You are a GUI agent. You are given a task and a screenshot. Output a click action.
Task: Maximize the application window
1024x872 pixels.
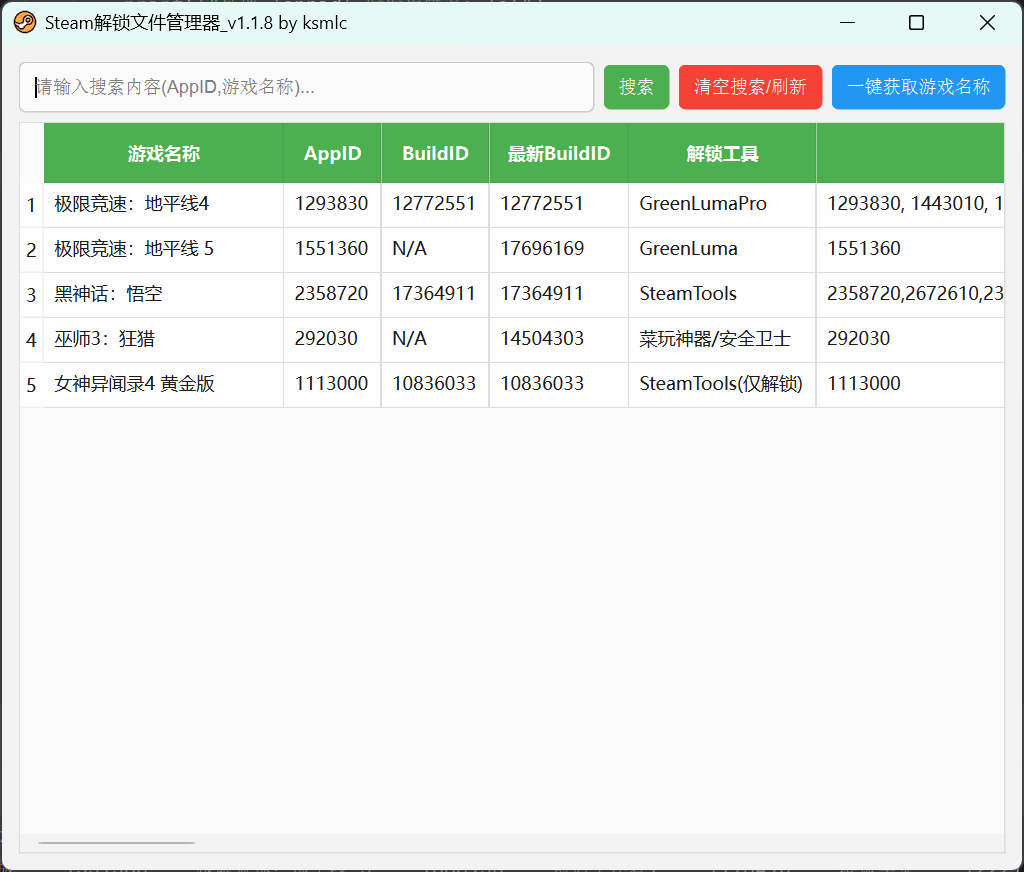(916, 23)
